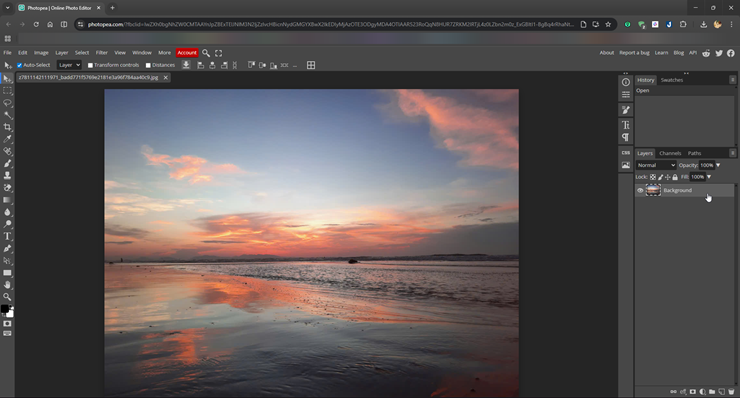
Task: Click the background white color swatch
Action: click(x=10, y=314)
